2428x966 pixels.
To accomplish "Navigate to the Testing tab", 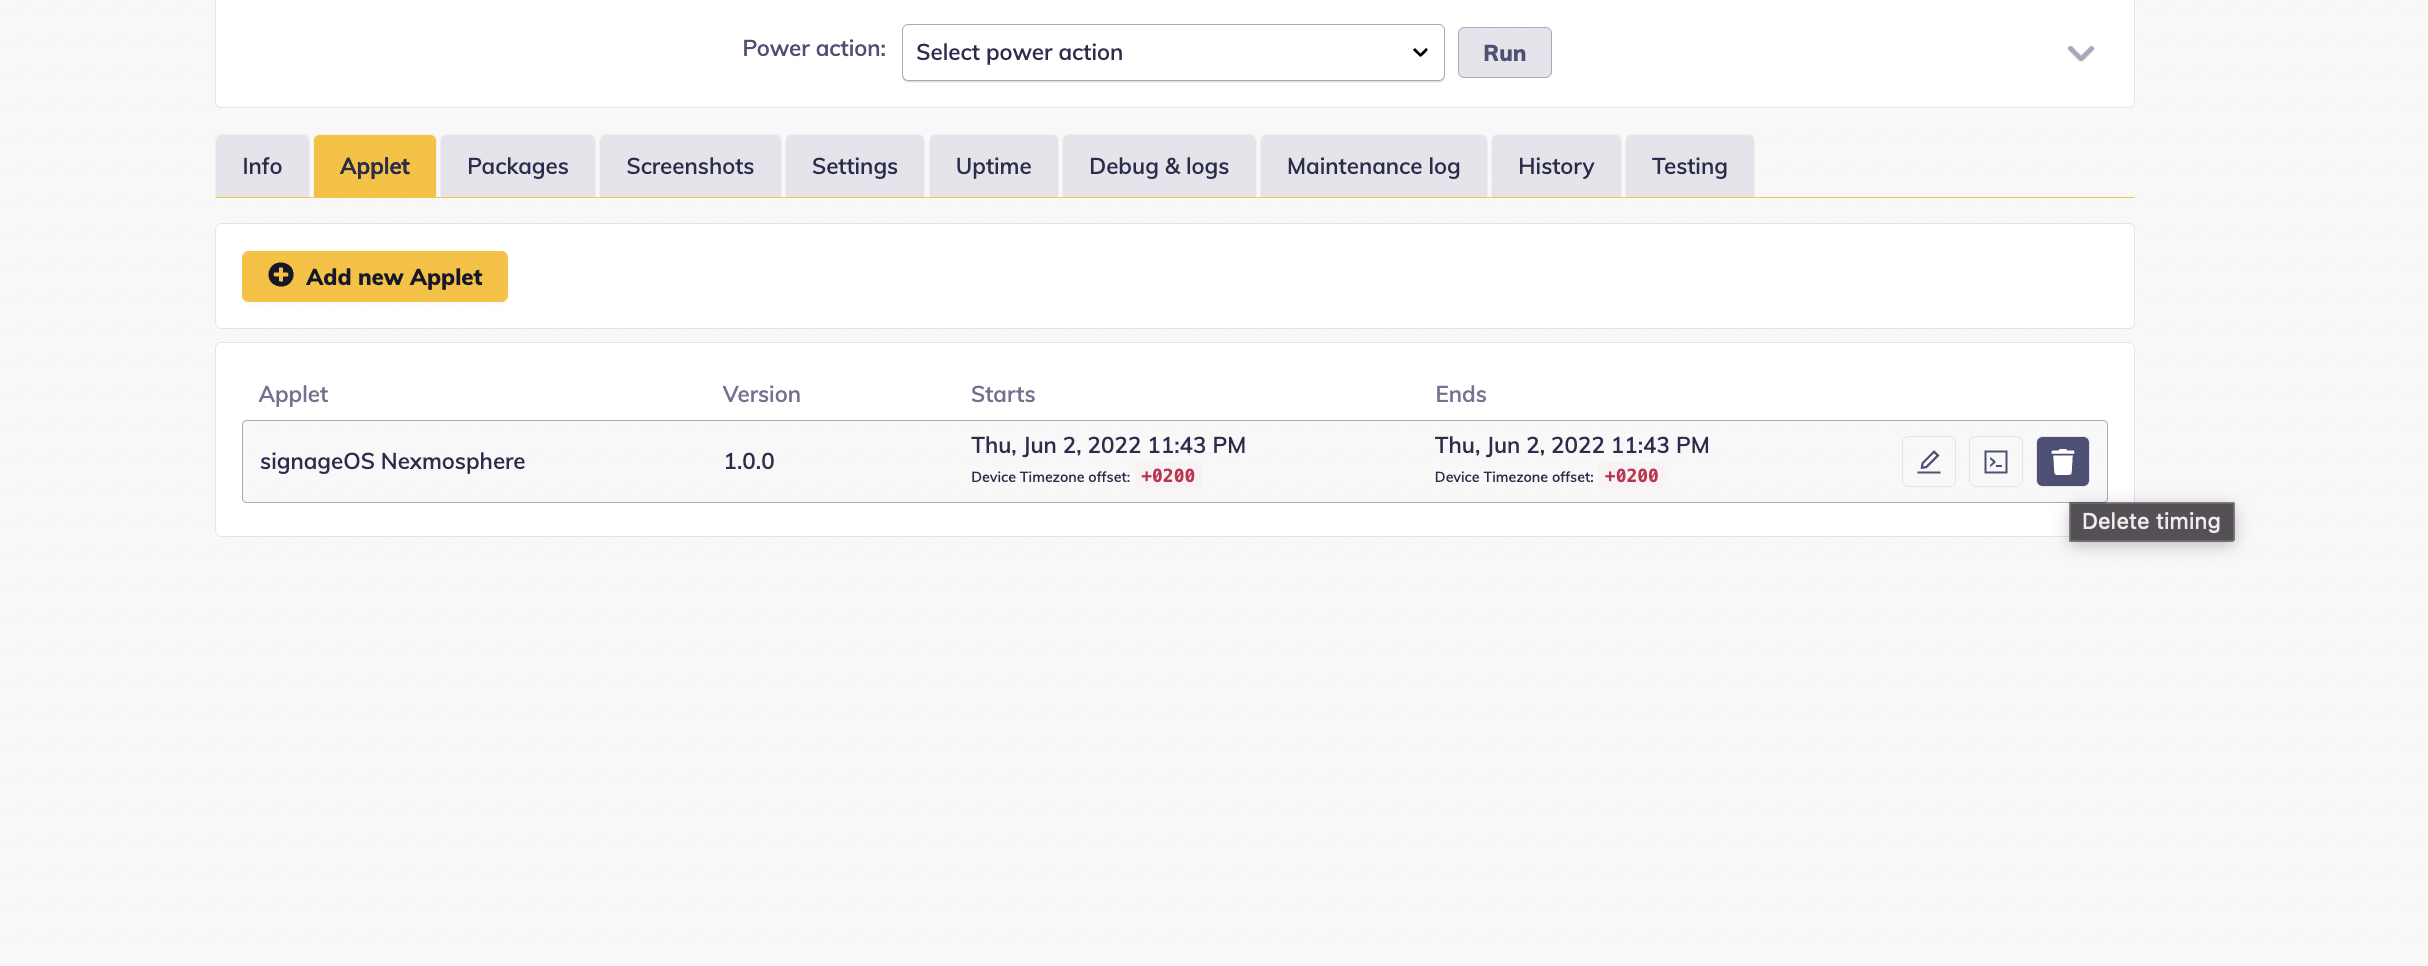I will (x=1689, y=167).
